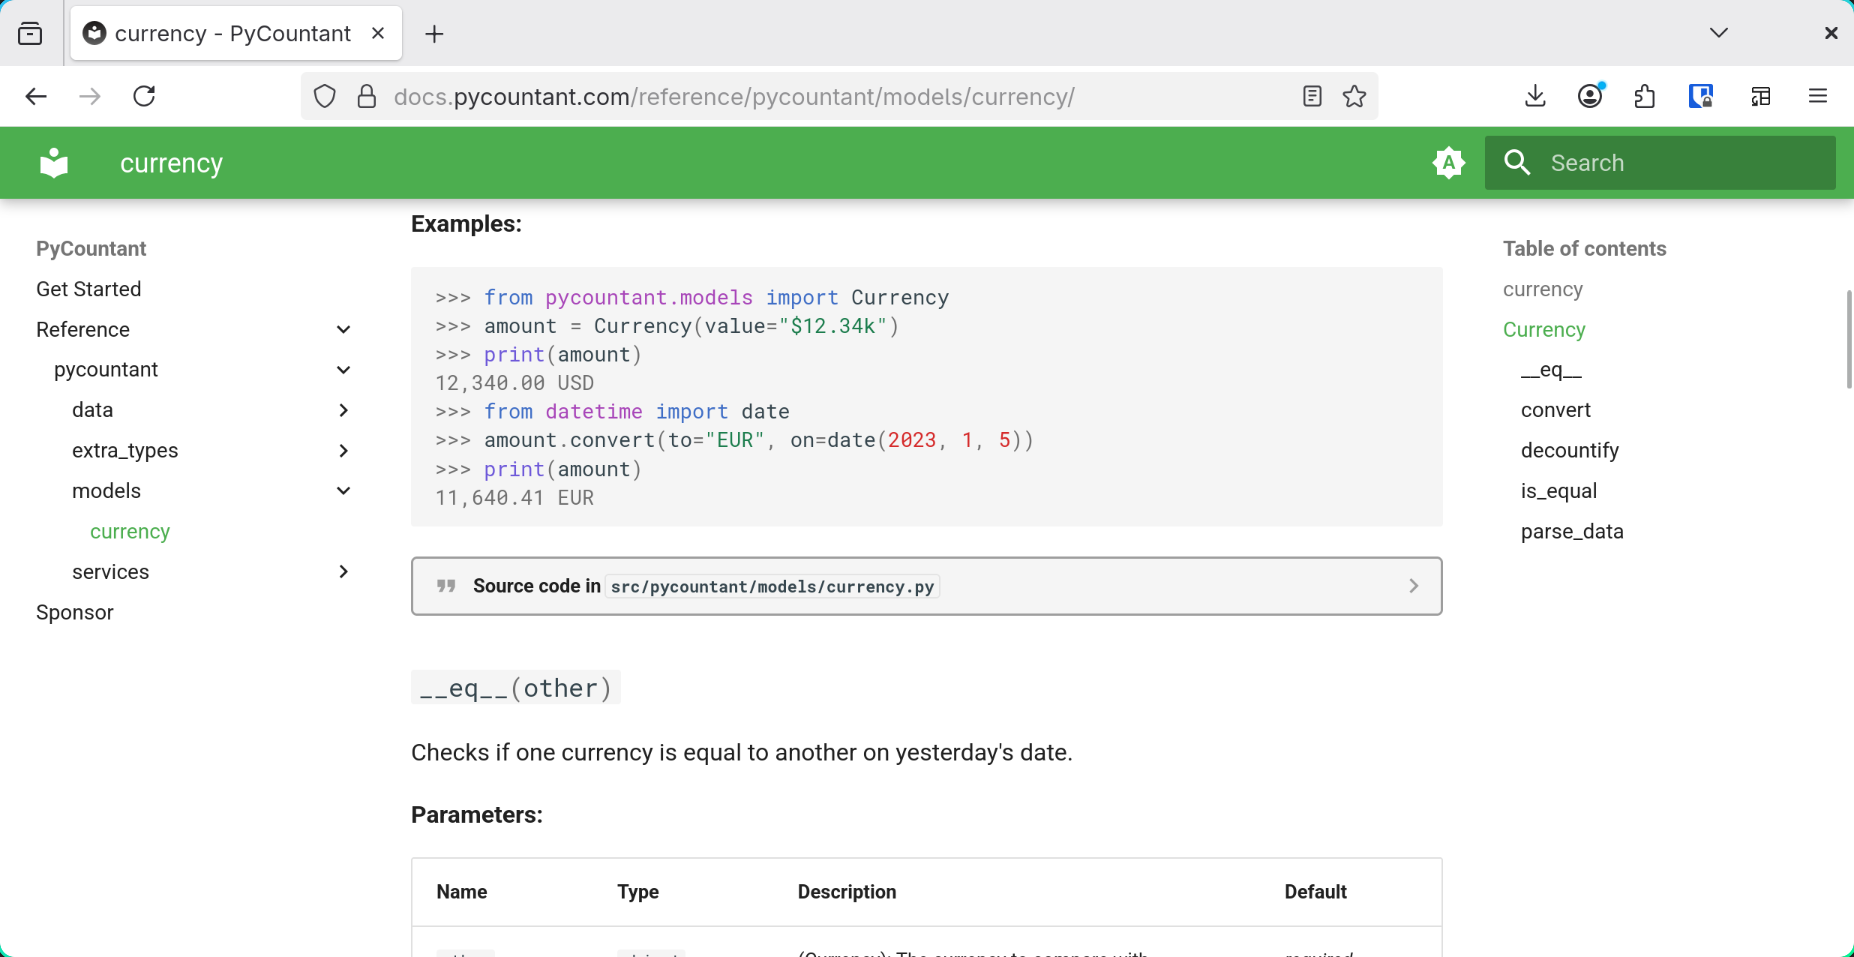Open the browser downloads panel
Viewport: 1854px width, 957px height.
tap(1535, 97)
